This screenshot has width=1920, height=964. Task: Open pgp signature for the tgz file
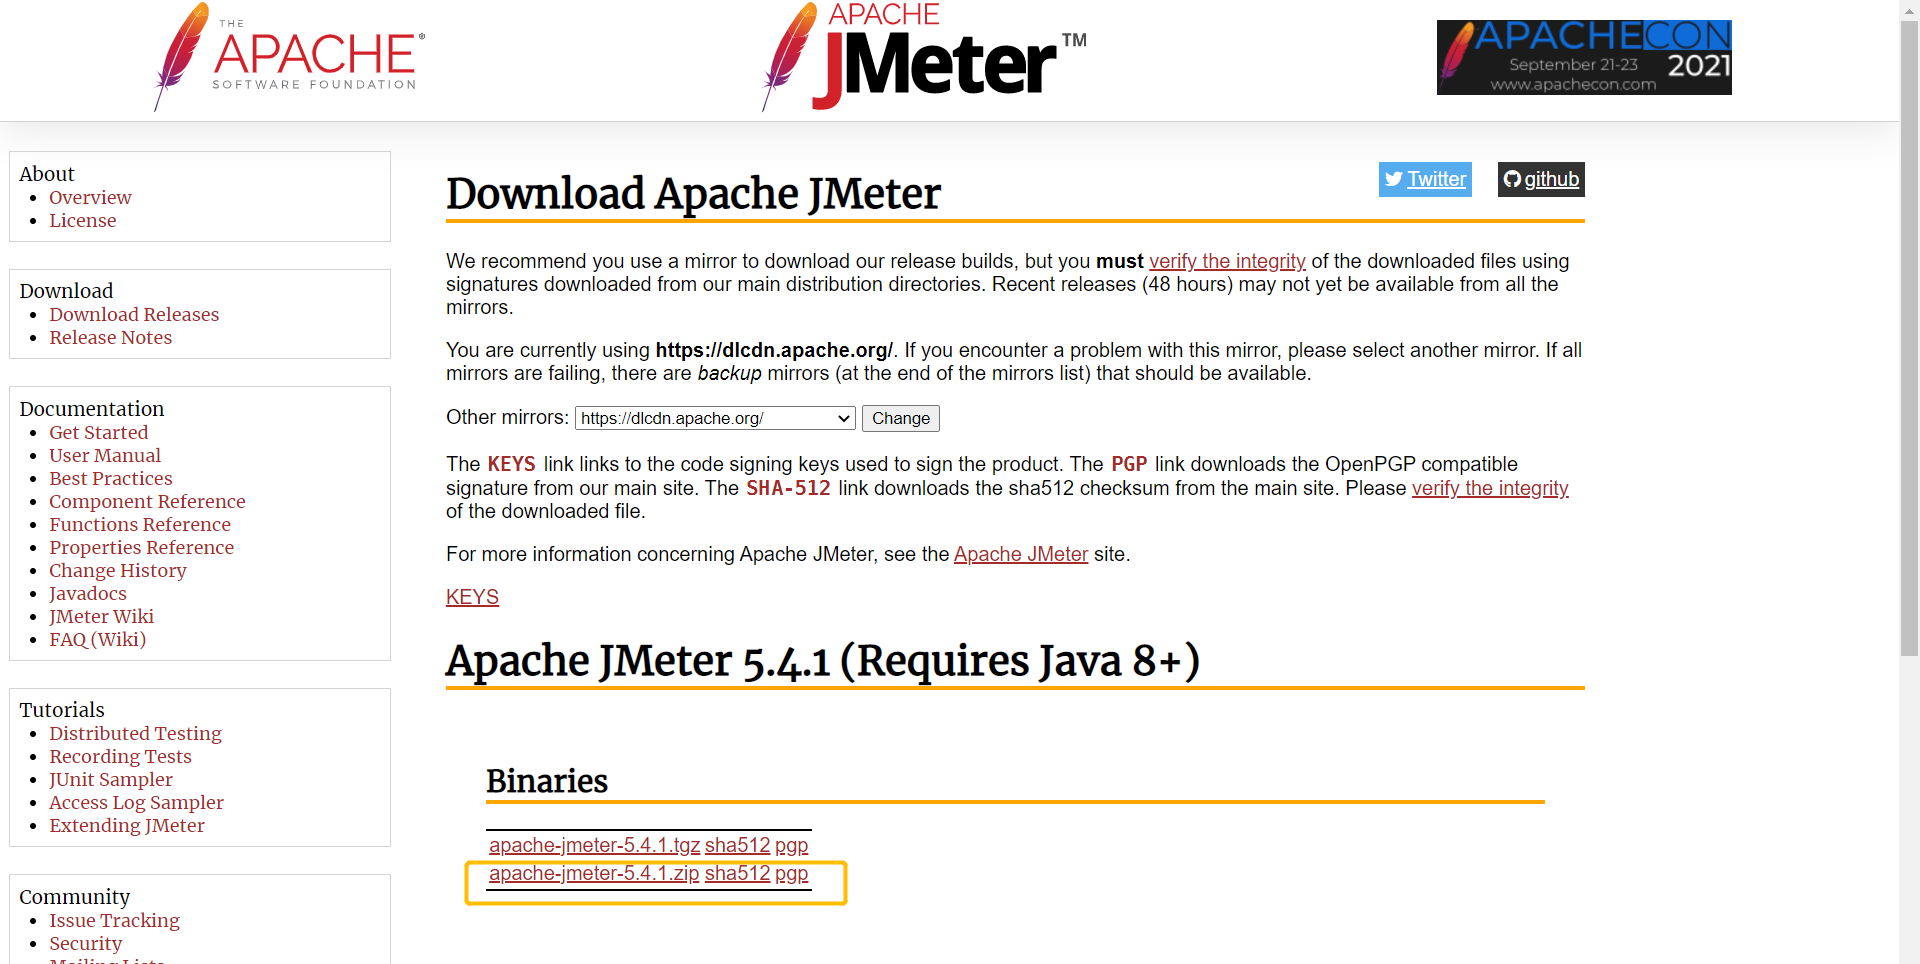(x=791, y=845)
